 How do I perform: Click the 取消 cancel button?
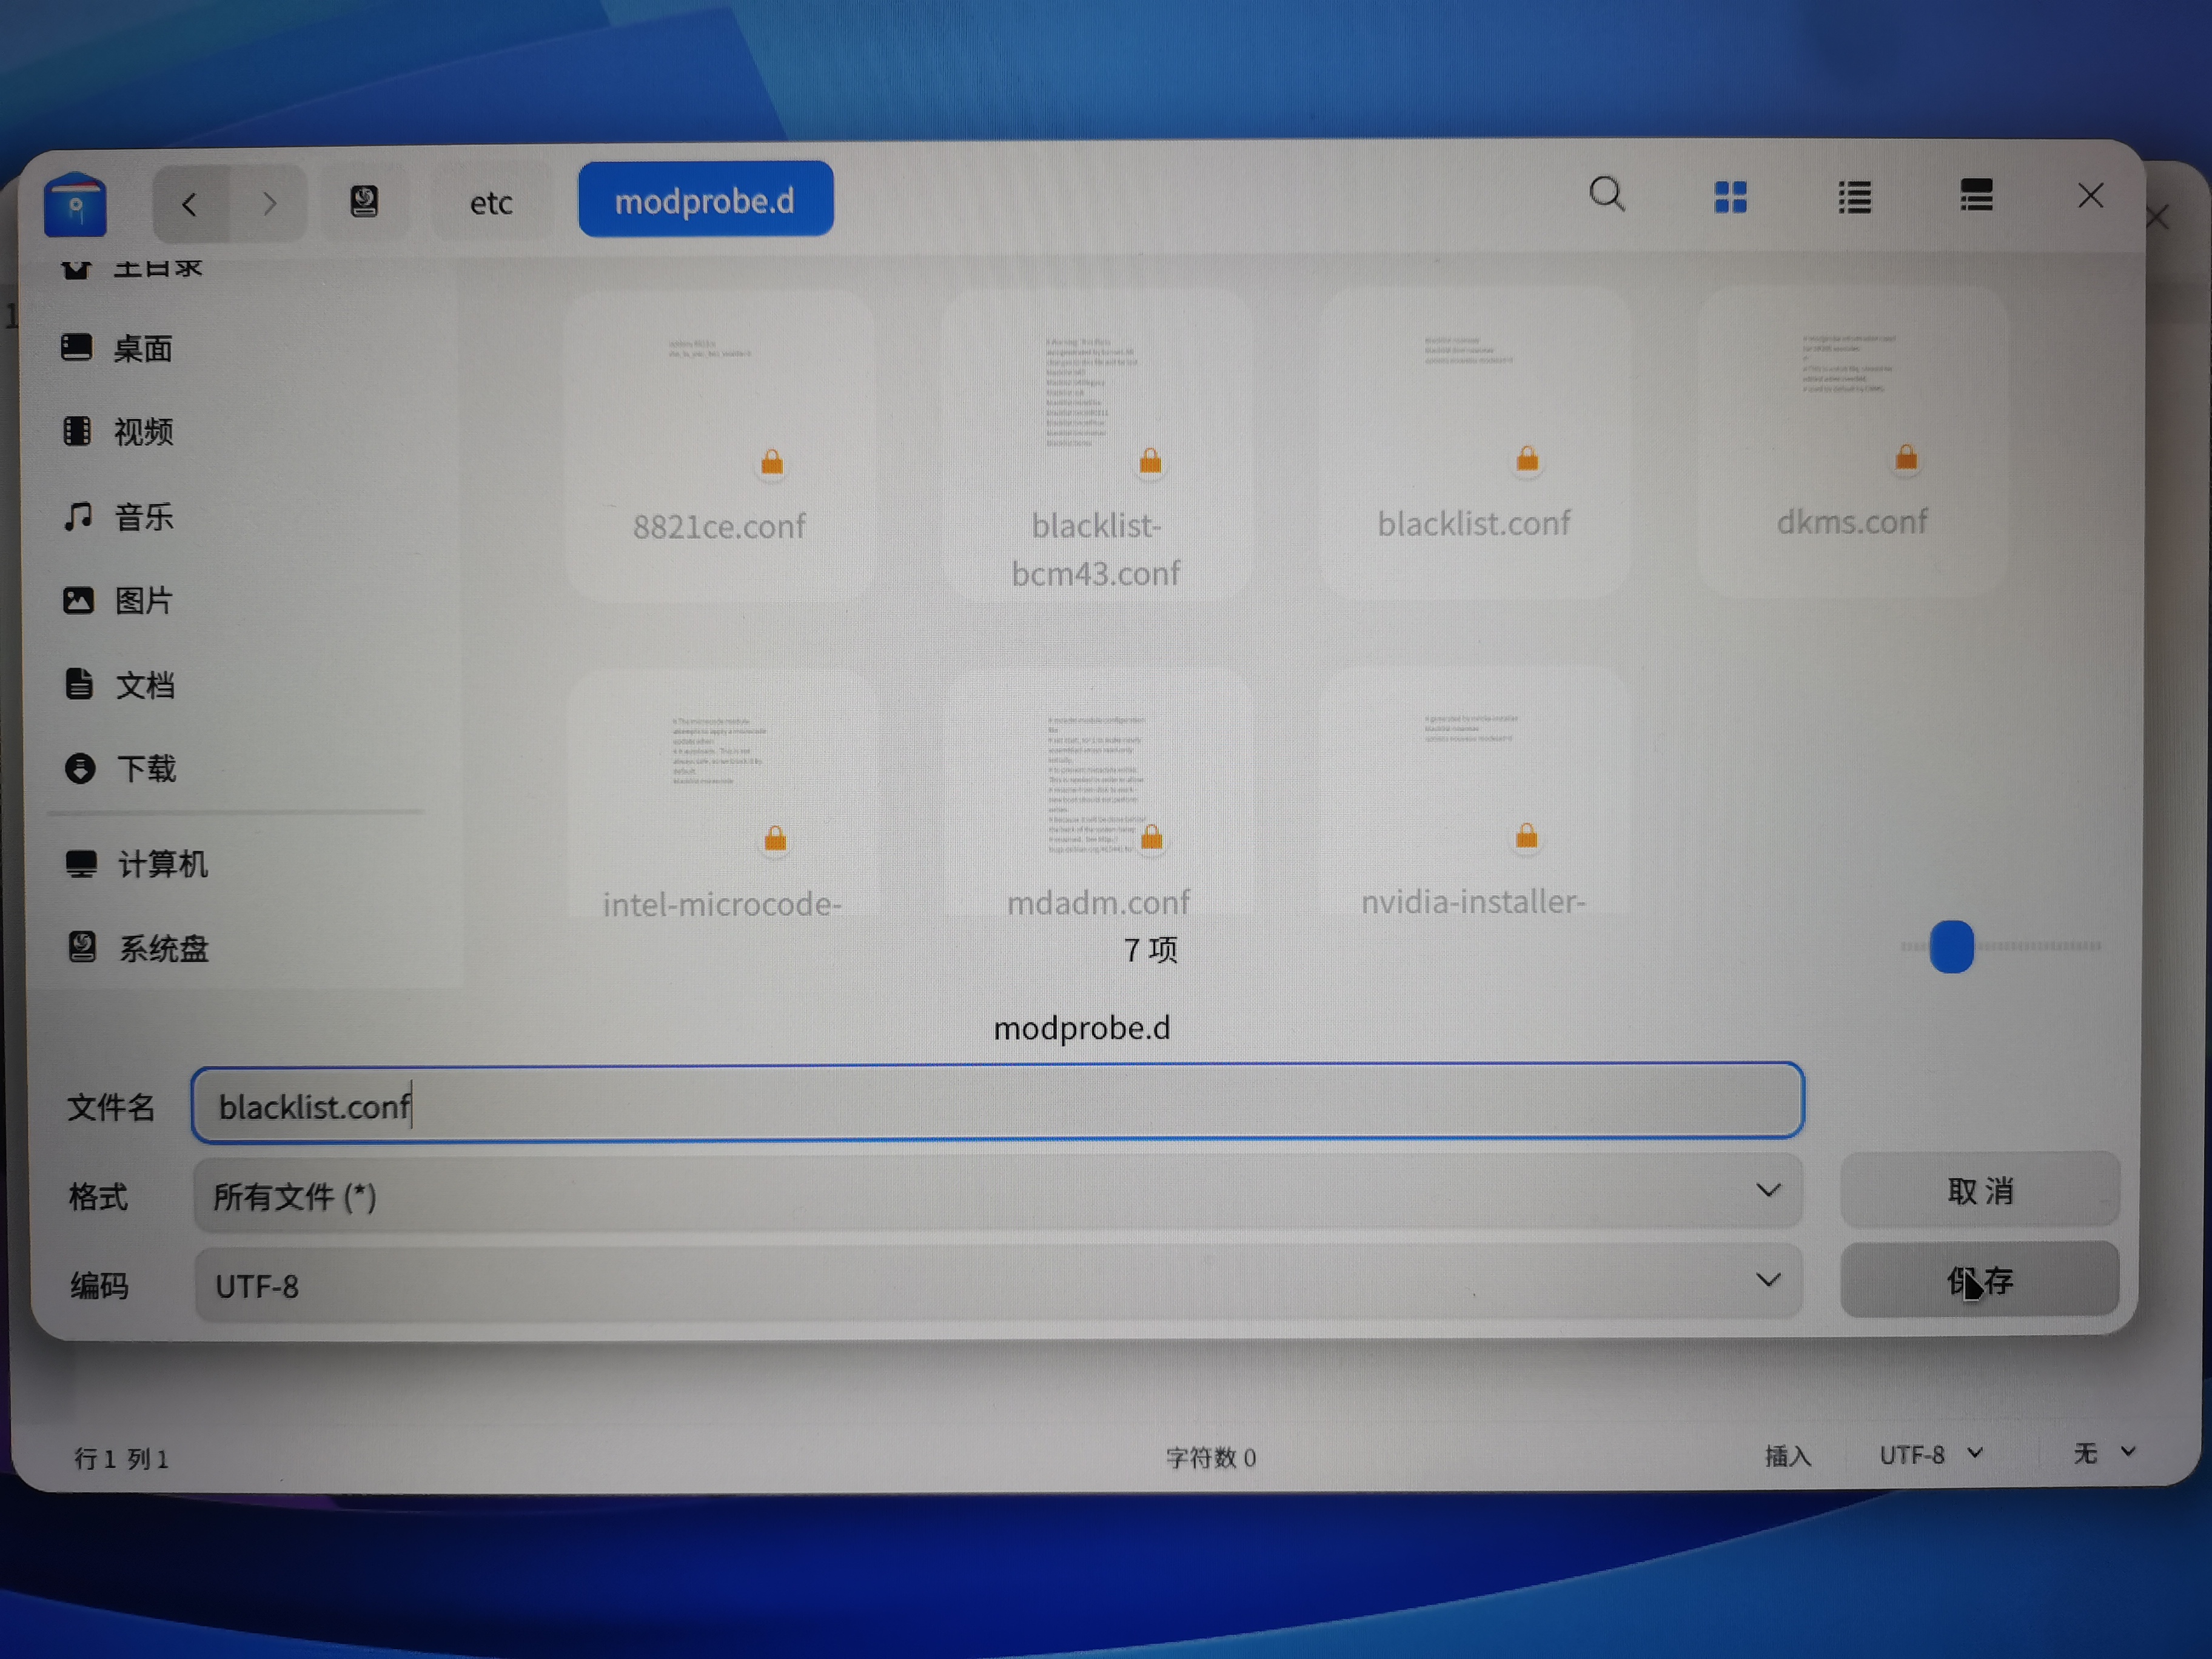point(1979,1191)
